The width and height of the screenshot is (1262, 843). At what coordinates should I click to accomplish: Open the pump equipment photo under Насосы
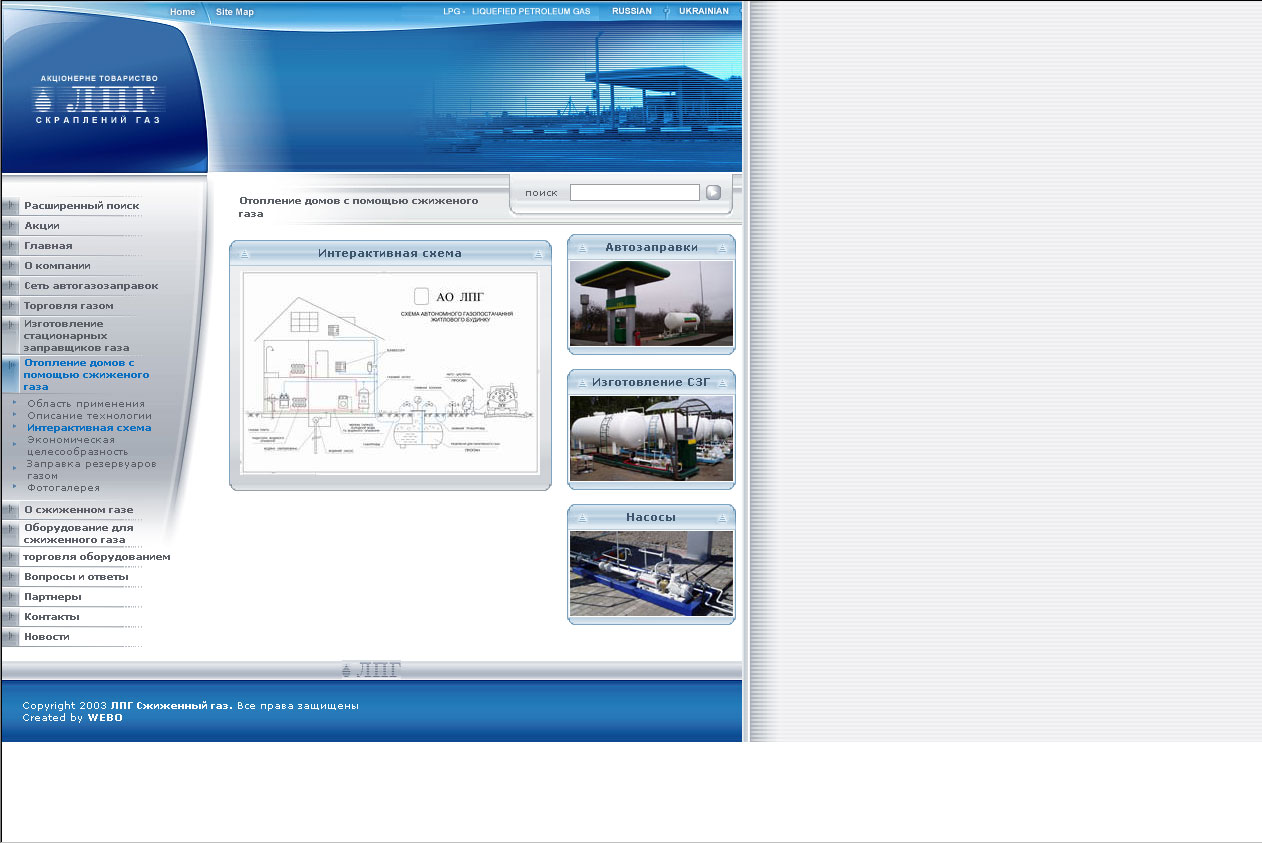pyautogui.click(x=651, y=573)
